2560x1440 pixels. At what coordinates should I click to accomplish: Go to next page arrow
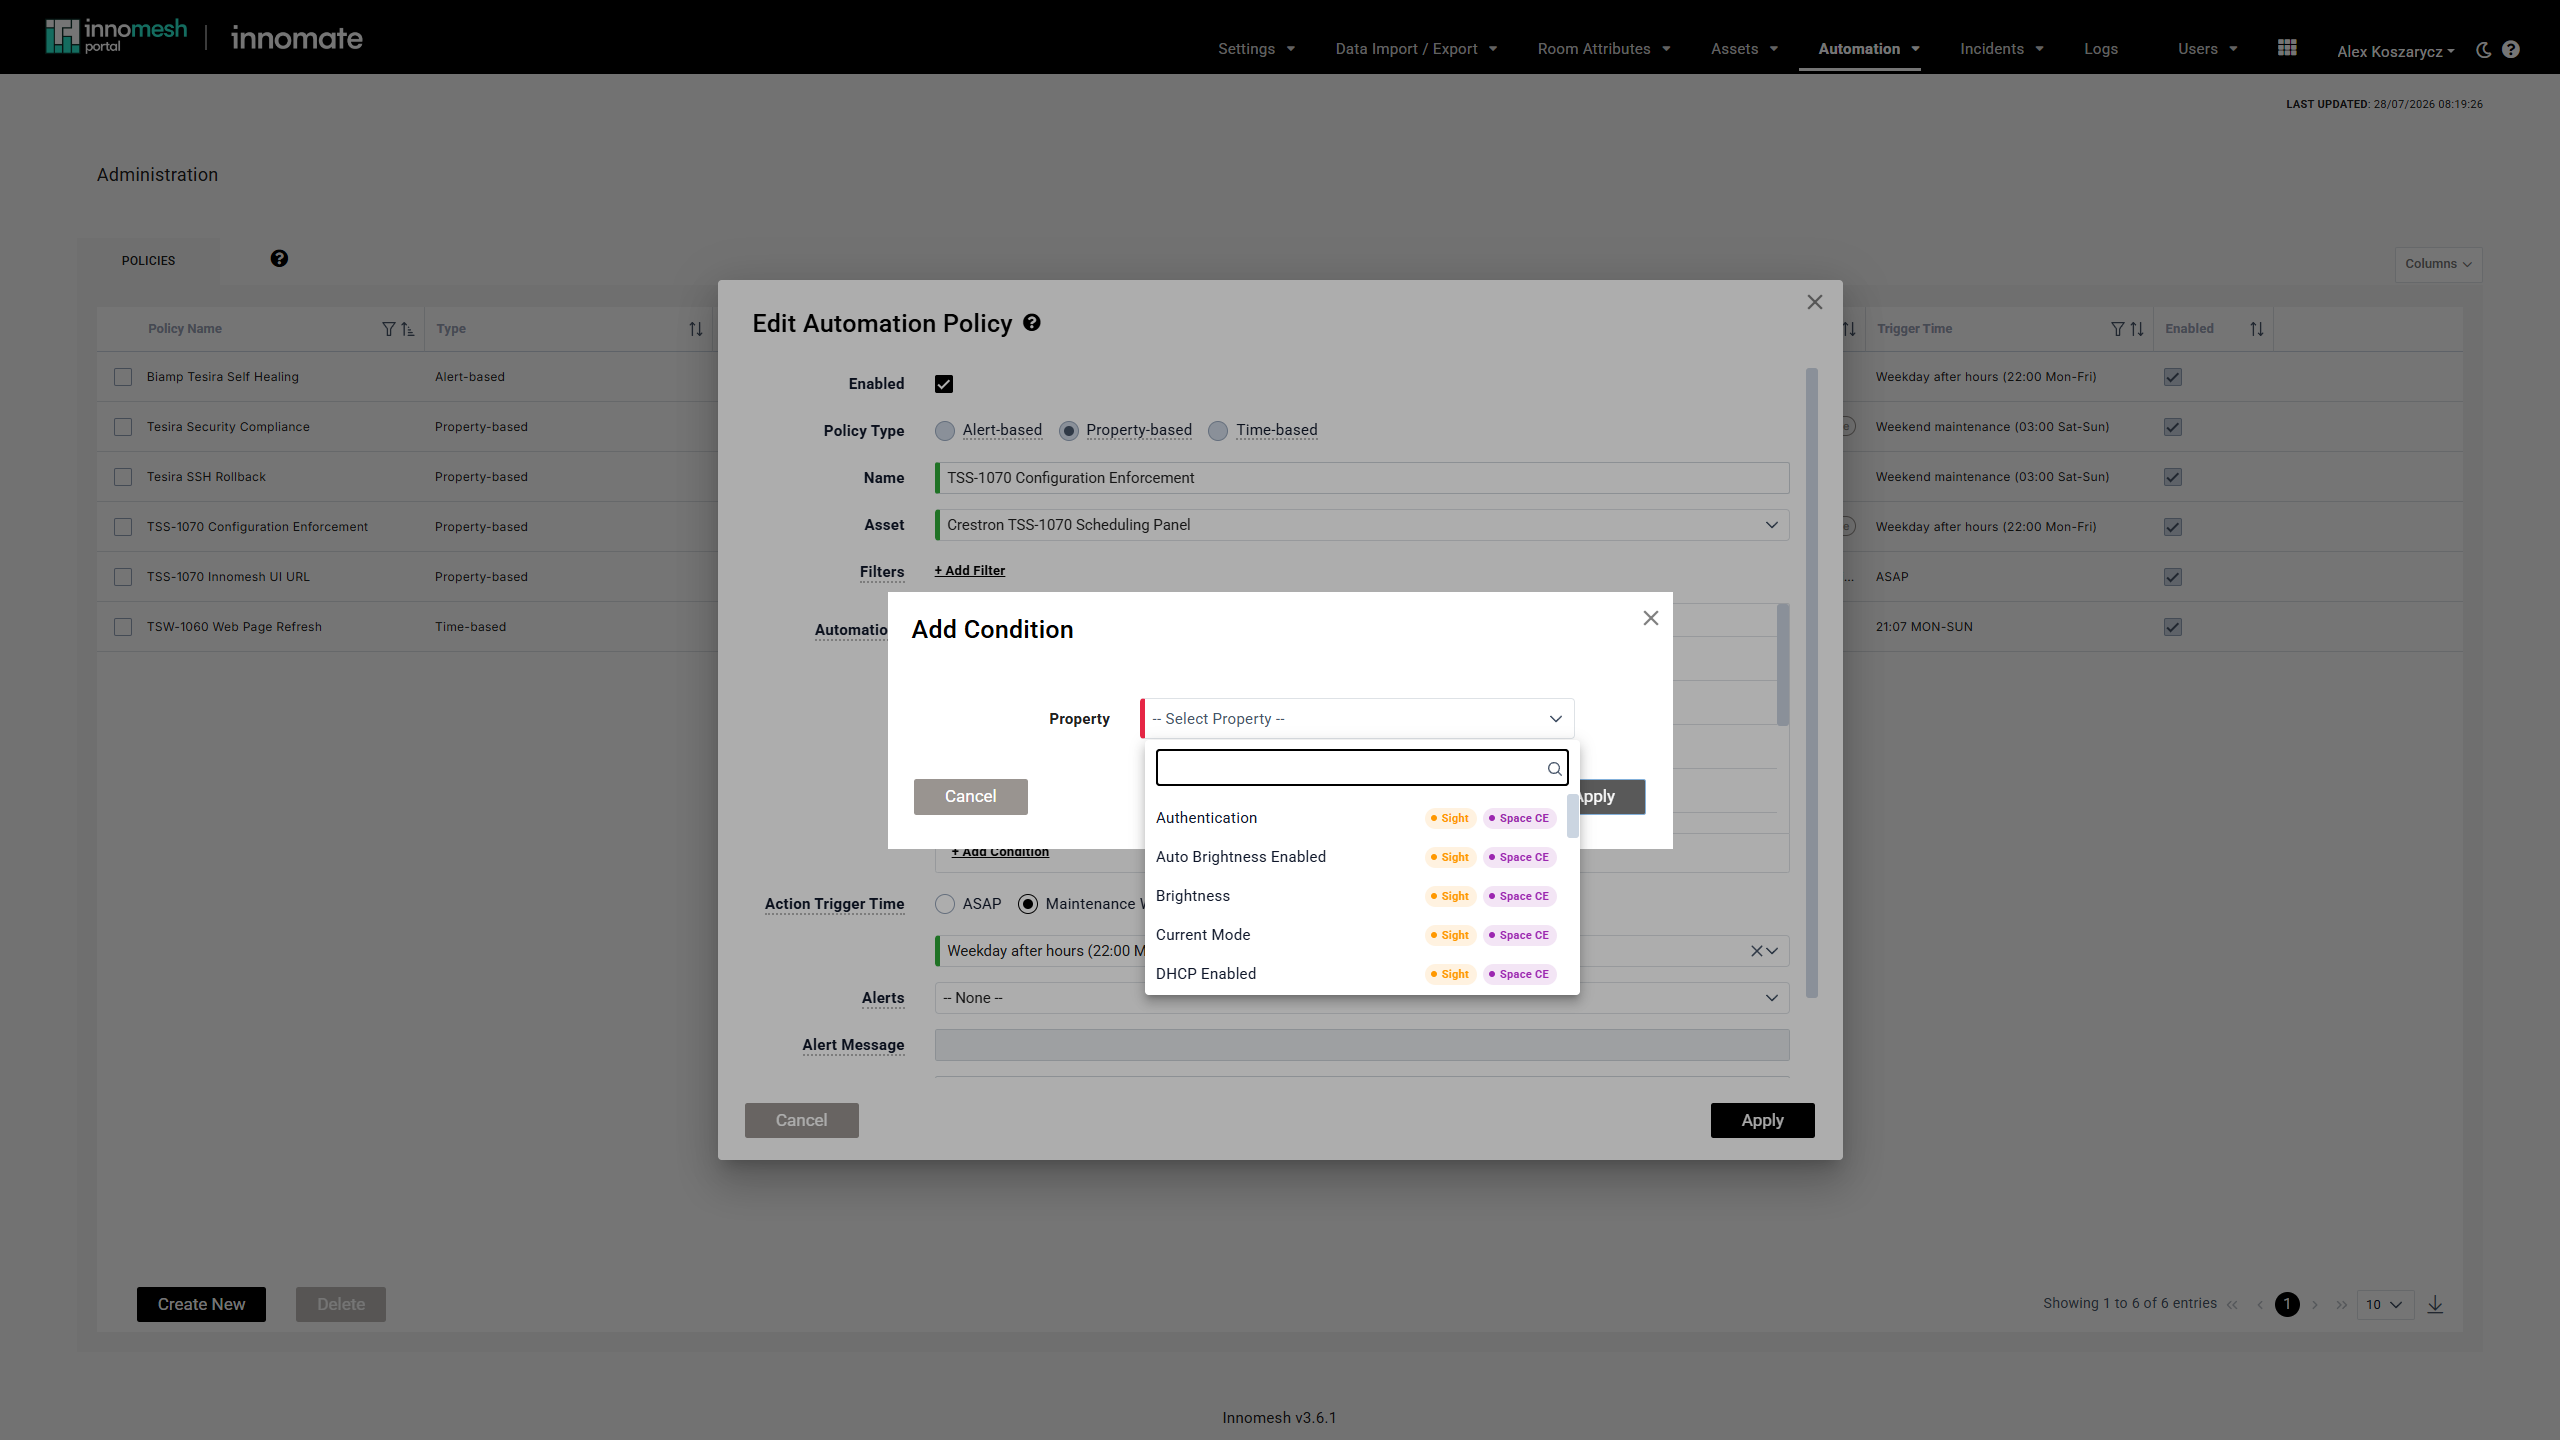[x=2315, y=1305]
